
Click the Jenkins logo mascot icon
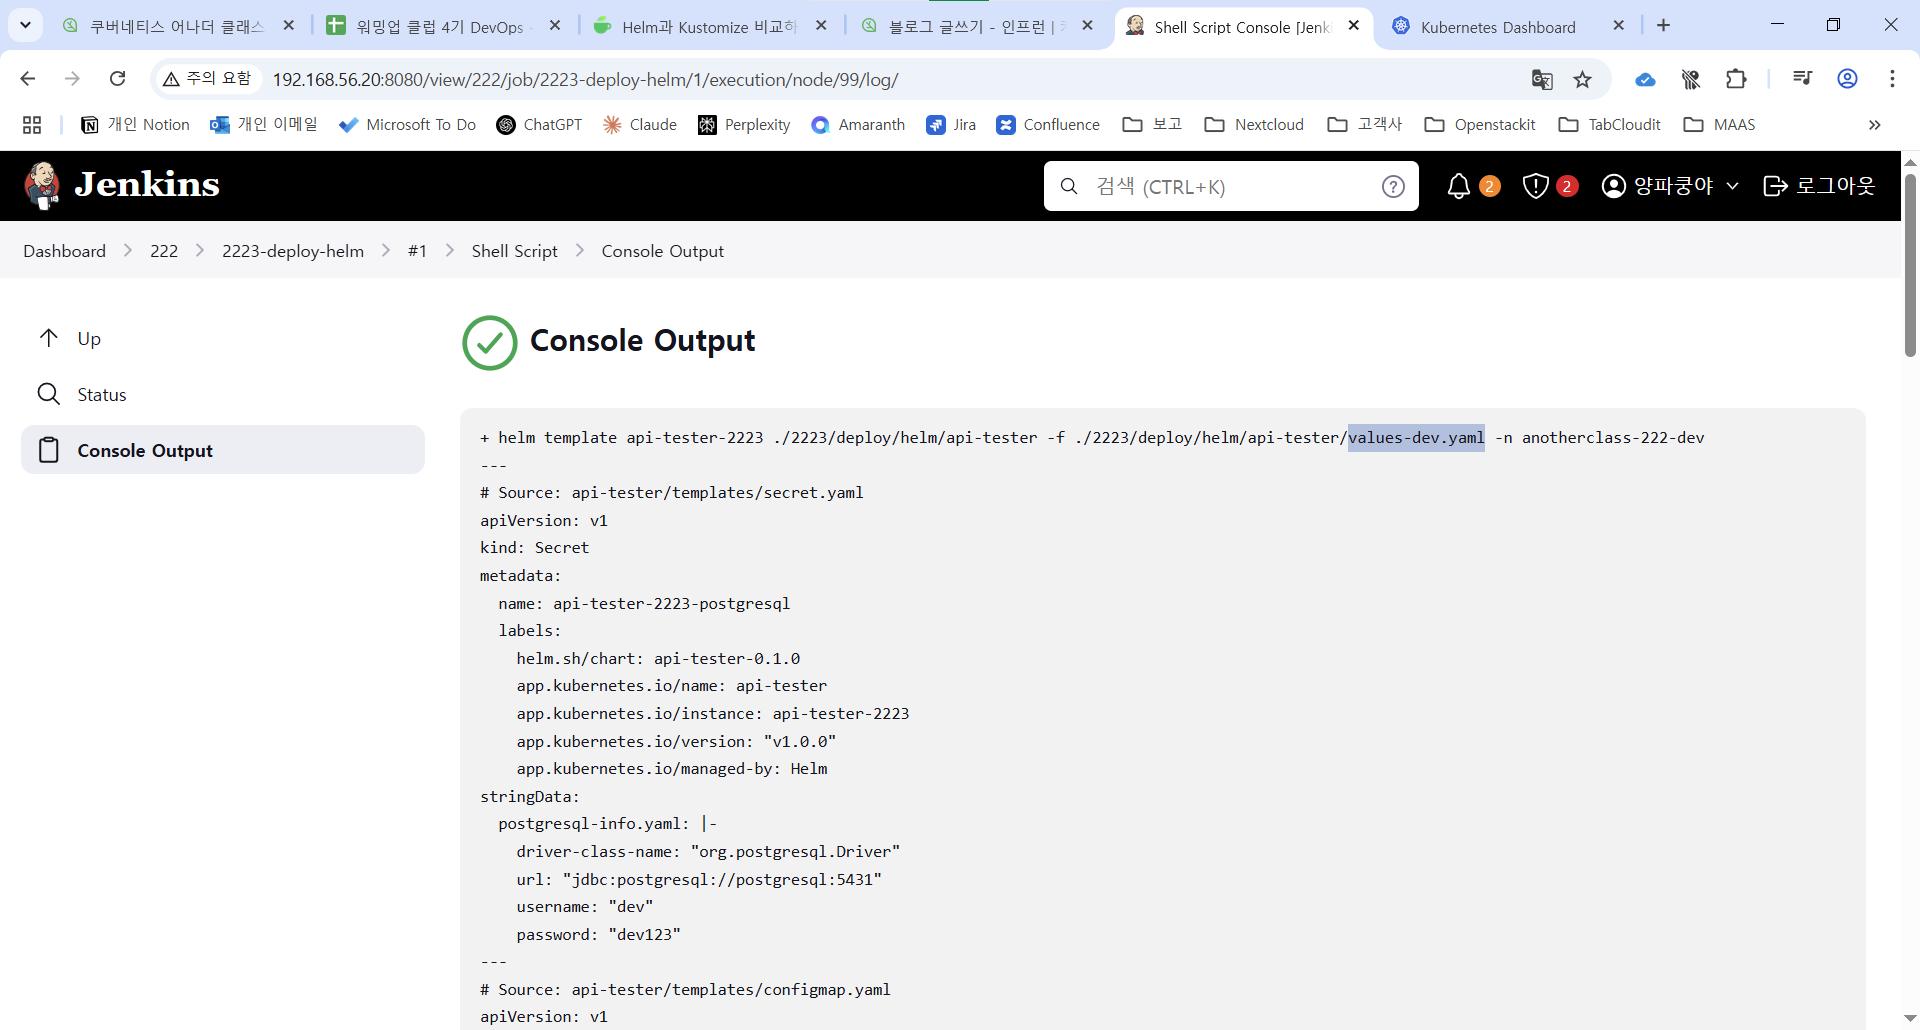click(42, 185)
